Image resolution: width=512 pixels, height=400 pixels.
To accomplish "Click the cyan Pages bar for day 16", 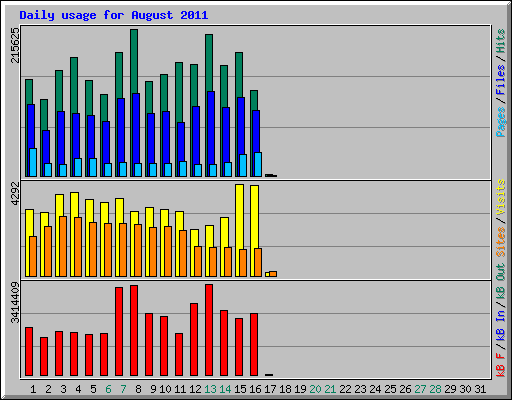I will tap(258, 164).
